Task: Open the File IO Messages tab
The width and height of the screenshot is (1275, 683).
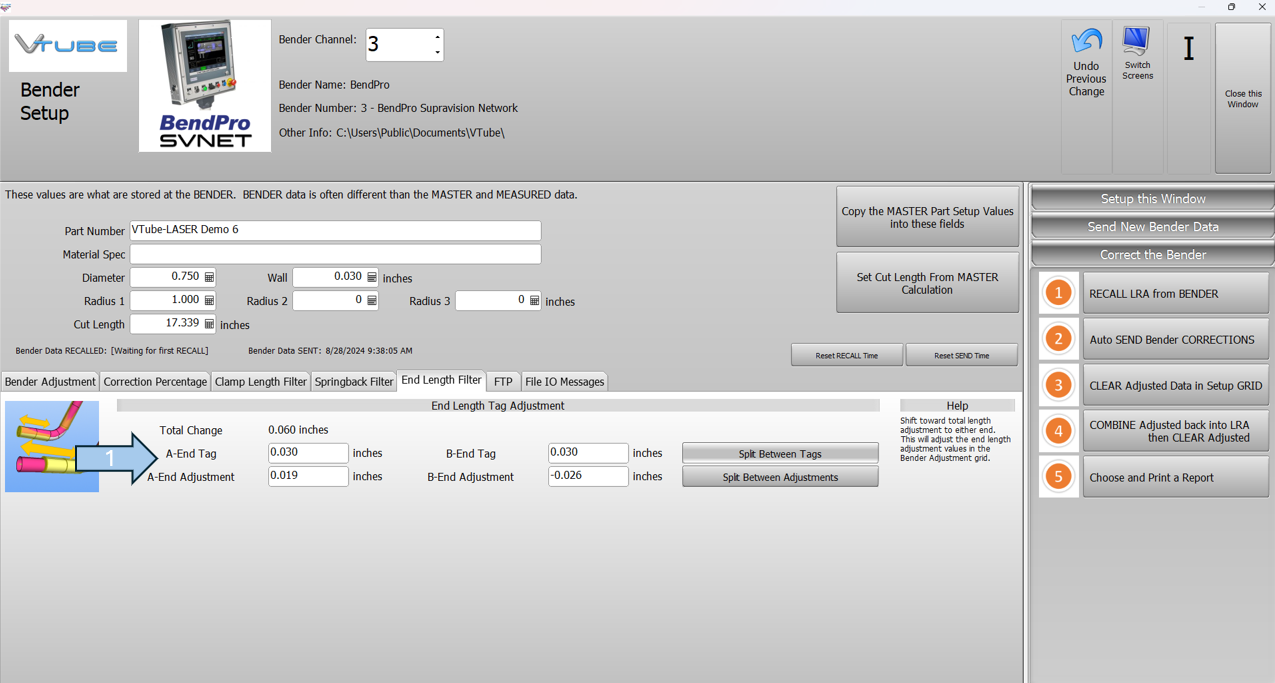Action: tap(565, 382)
